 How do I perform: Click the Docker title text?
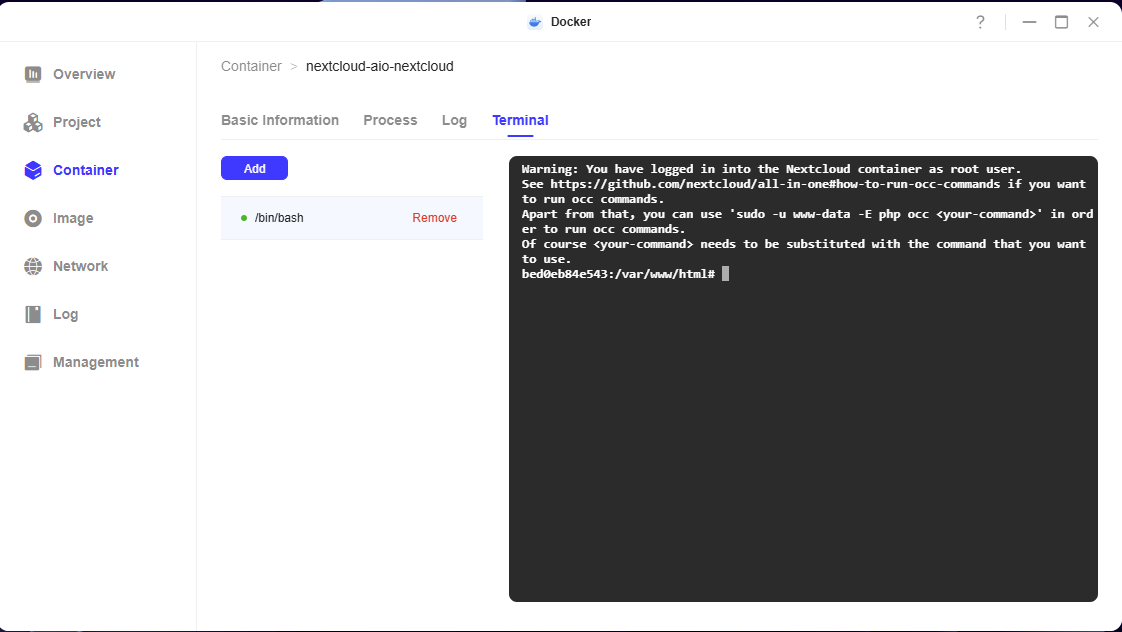[571, 22]
